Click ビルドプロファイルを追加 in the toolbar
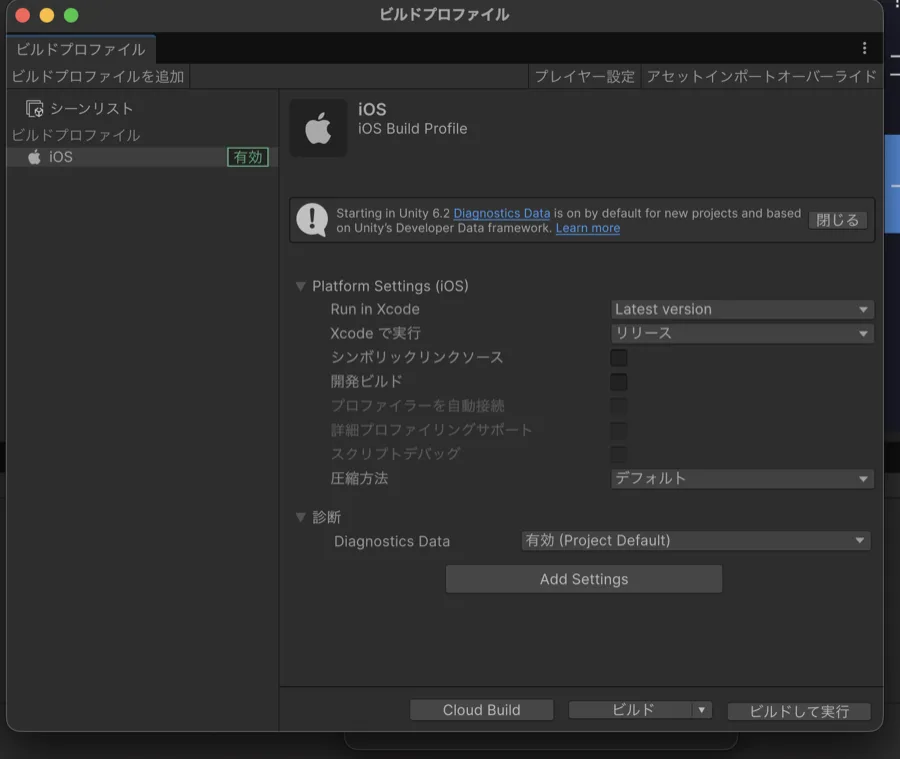 [x=98, y=76]
